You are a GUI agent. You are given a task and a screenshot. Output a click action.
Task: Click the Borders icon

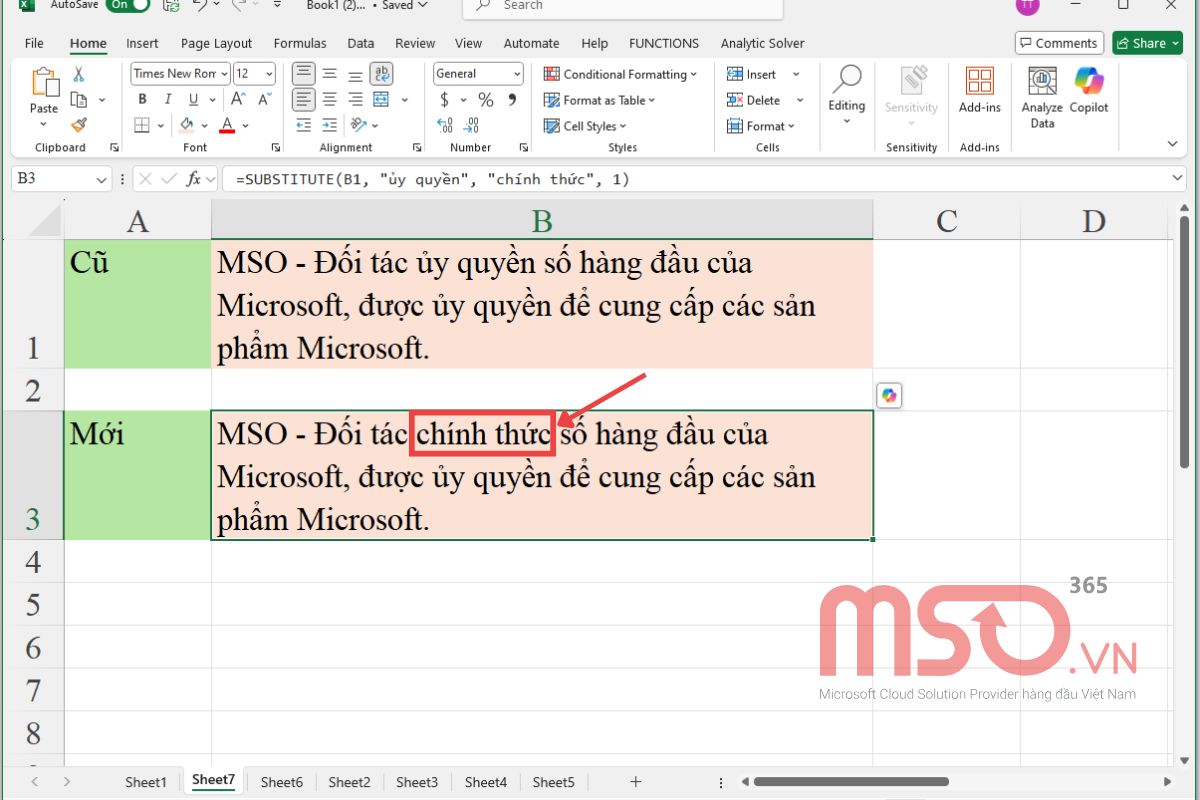point(142,126)
